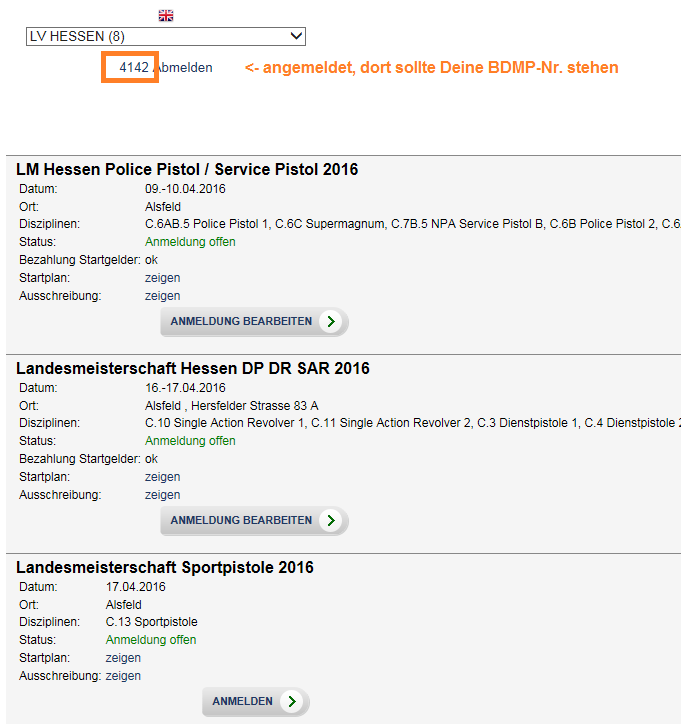
Task: Click the Abmelden logout link
Action: point(184,67)
